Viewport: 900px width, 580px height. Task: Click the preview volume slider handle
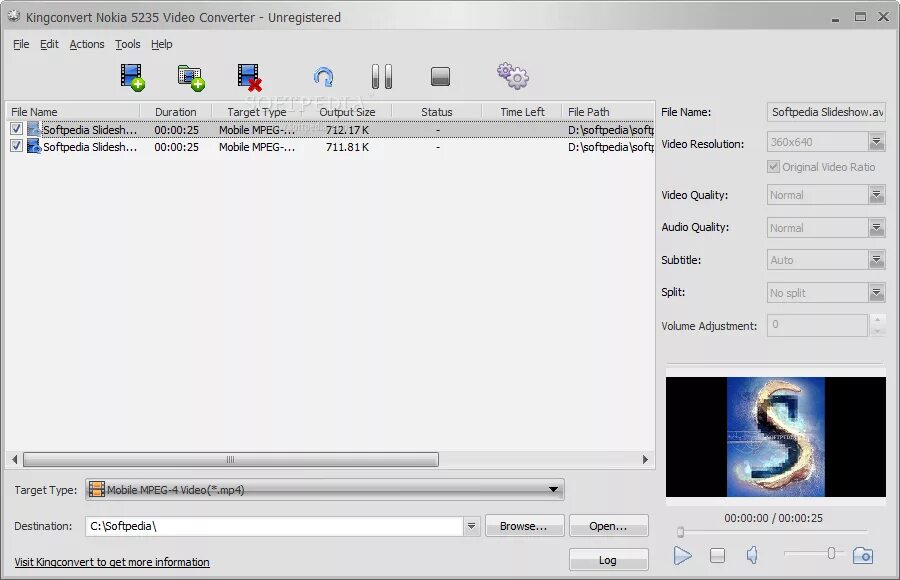[x=831, y=553]
